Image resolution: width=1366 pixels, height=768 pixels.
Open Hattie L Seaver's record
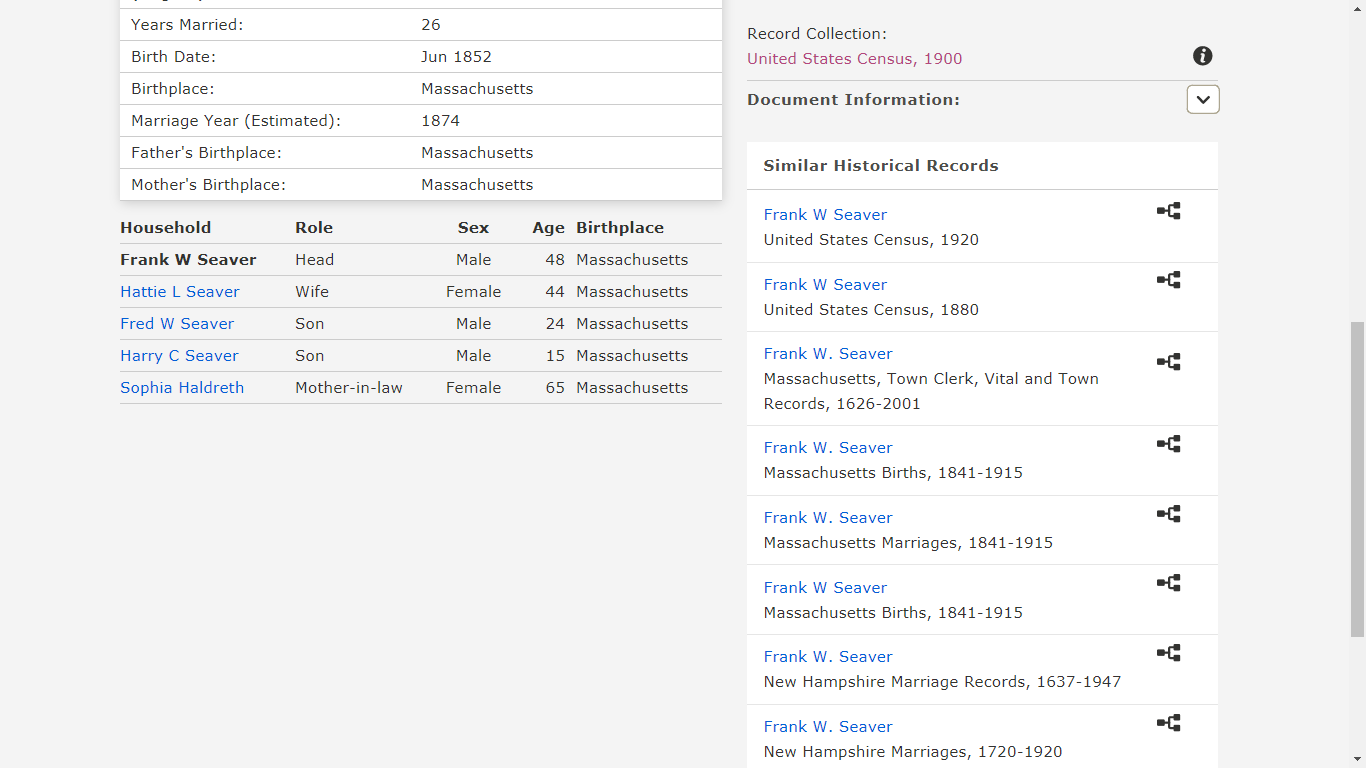(x=179, y=291)
